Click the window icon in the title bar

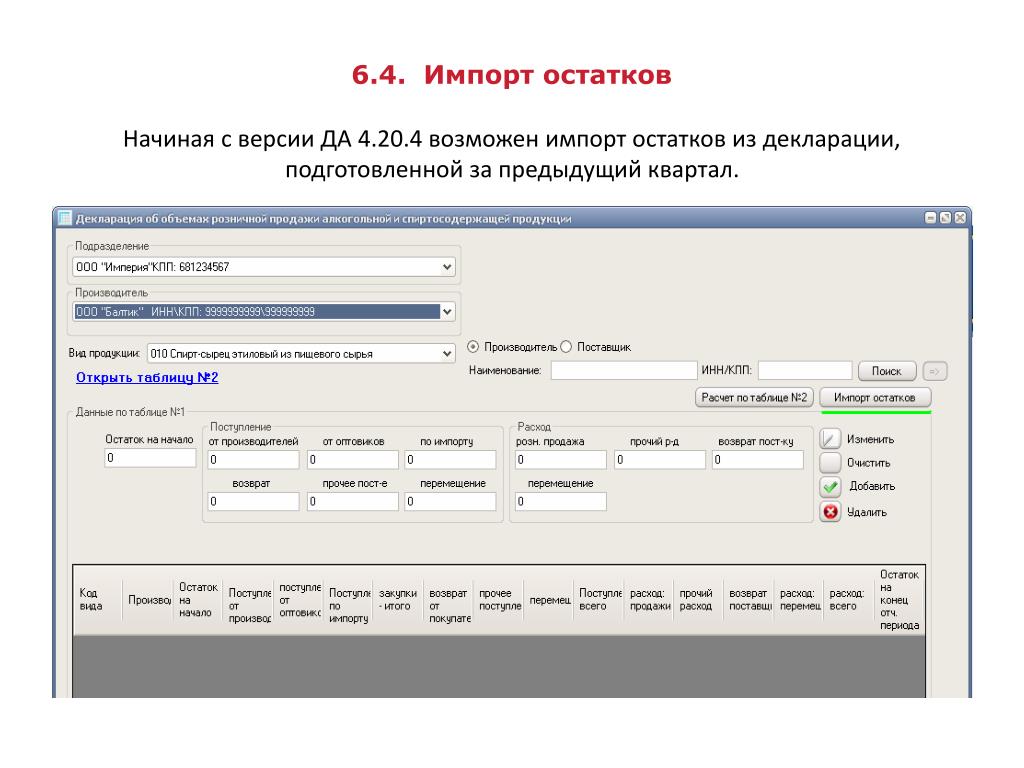tap(65, 218)
